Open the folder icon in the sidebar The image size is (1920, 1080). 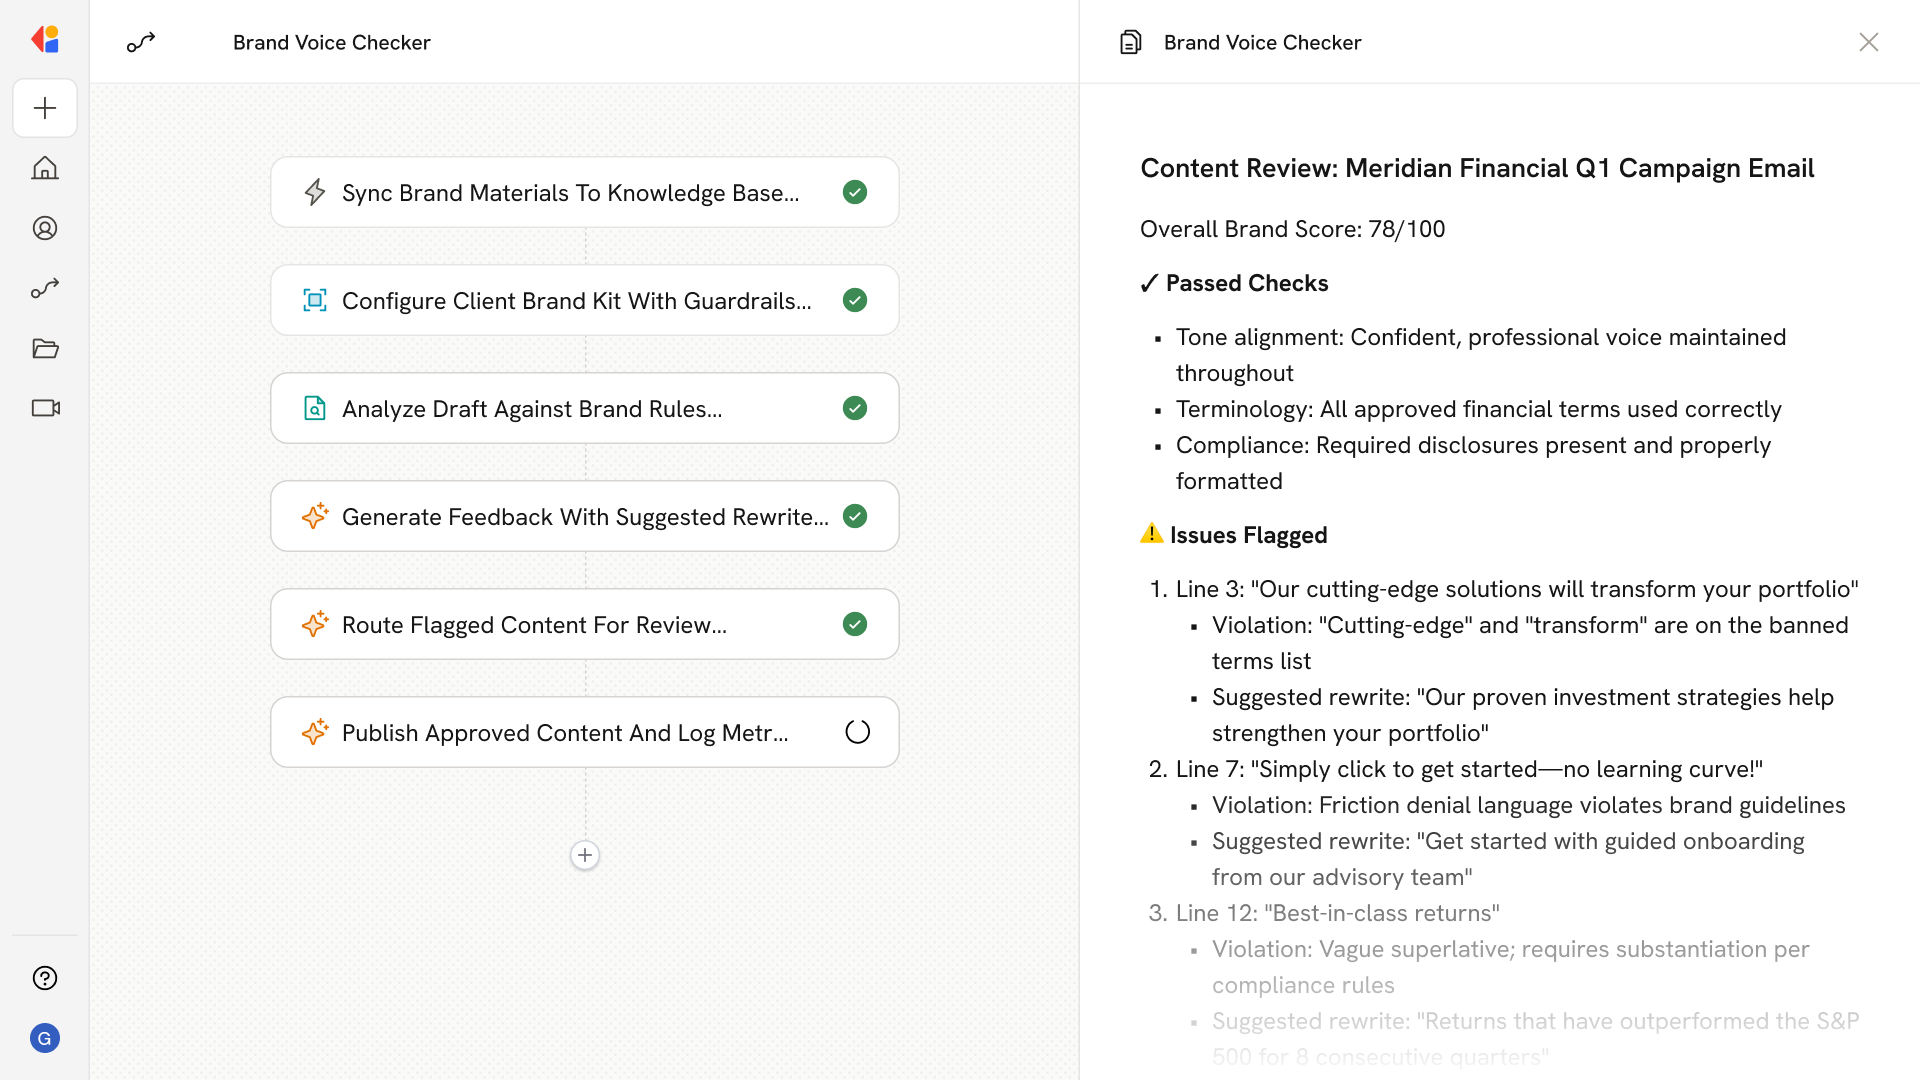click(x=45, y=348)
